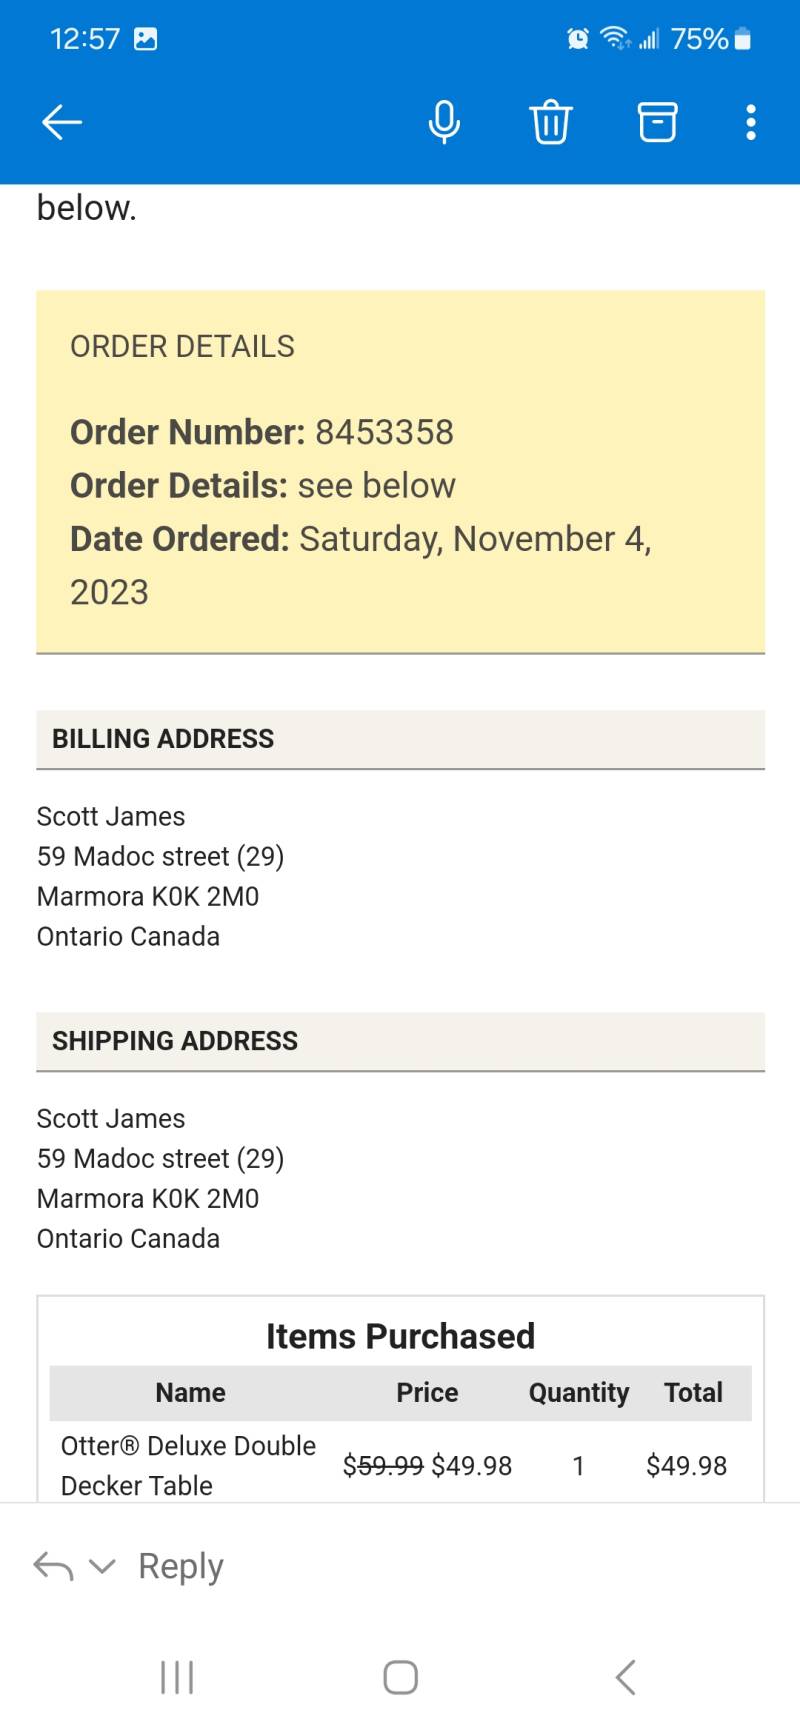The width and height of the screenshot is (800, 1733).
Task: Expand reply options chevron beside Reply
Action: [x=102, y=1566]
